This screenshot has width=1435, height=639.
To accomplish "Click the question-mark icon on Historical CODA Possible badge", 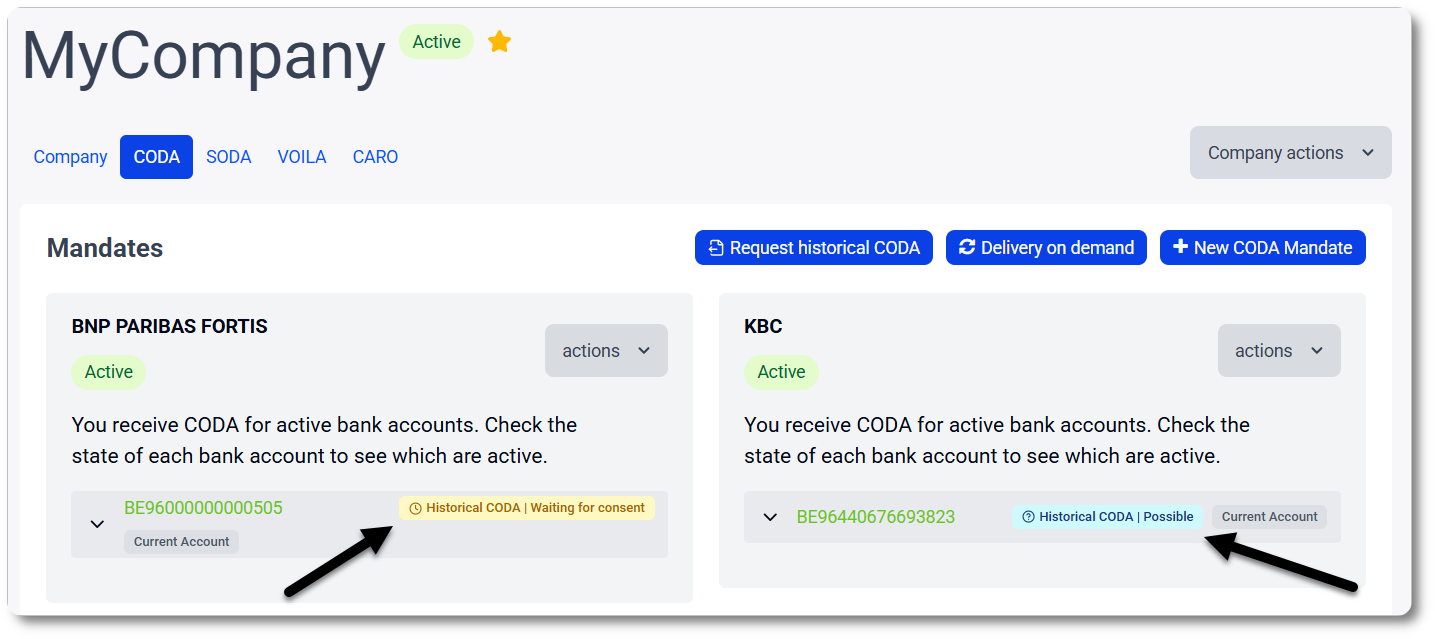I will coord(1027,516).
